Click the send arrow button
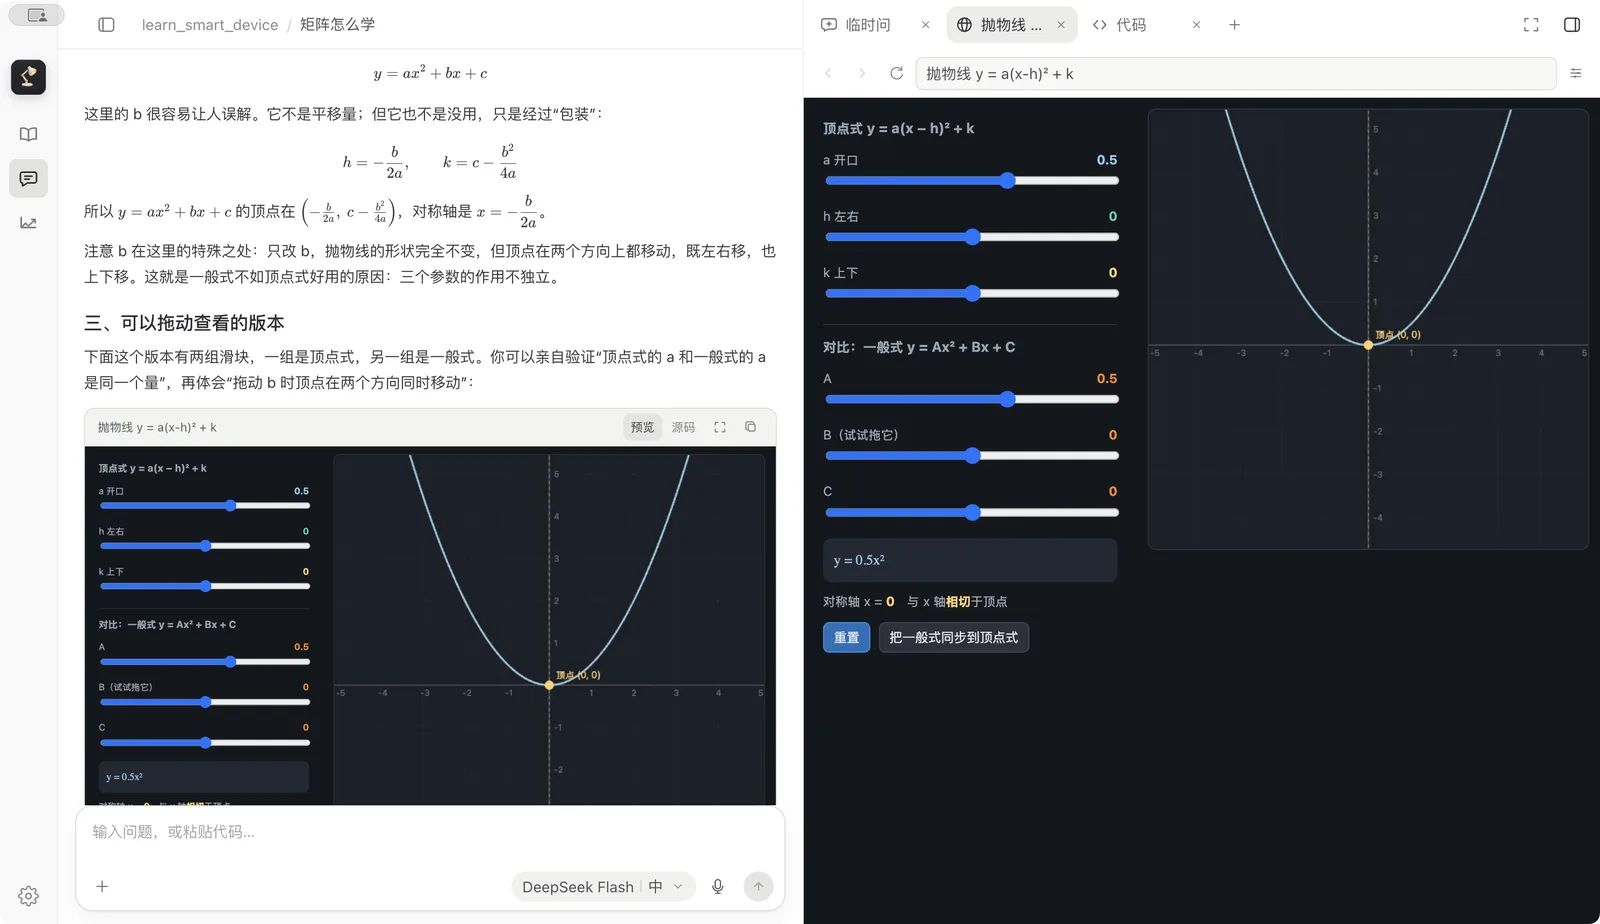 [x=758, y=886]
